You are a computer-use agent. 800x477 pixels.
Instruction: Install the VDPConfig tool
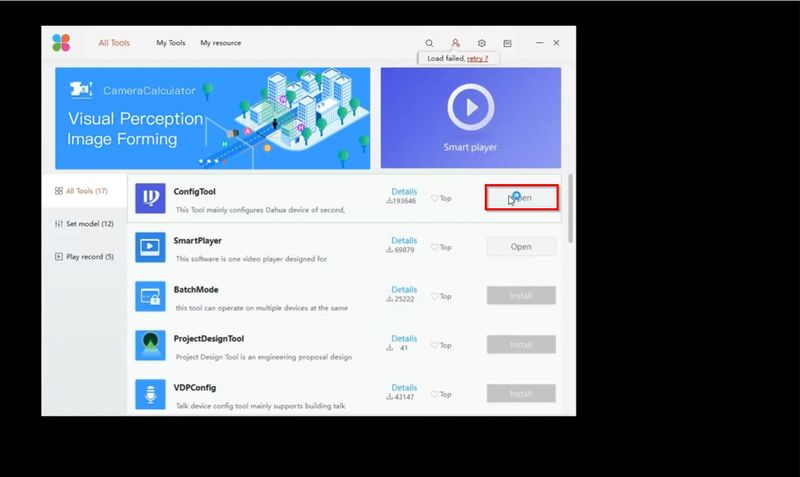point(521,393)
